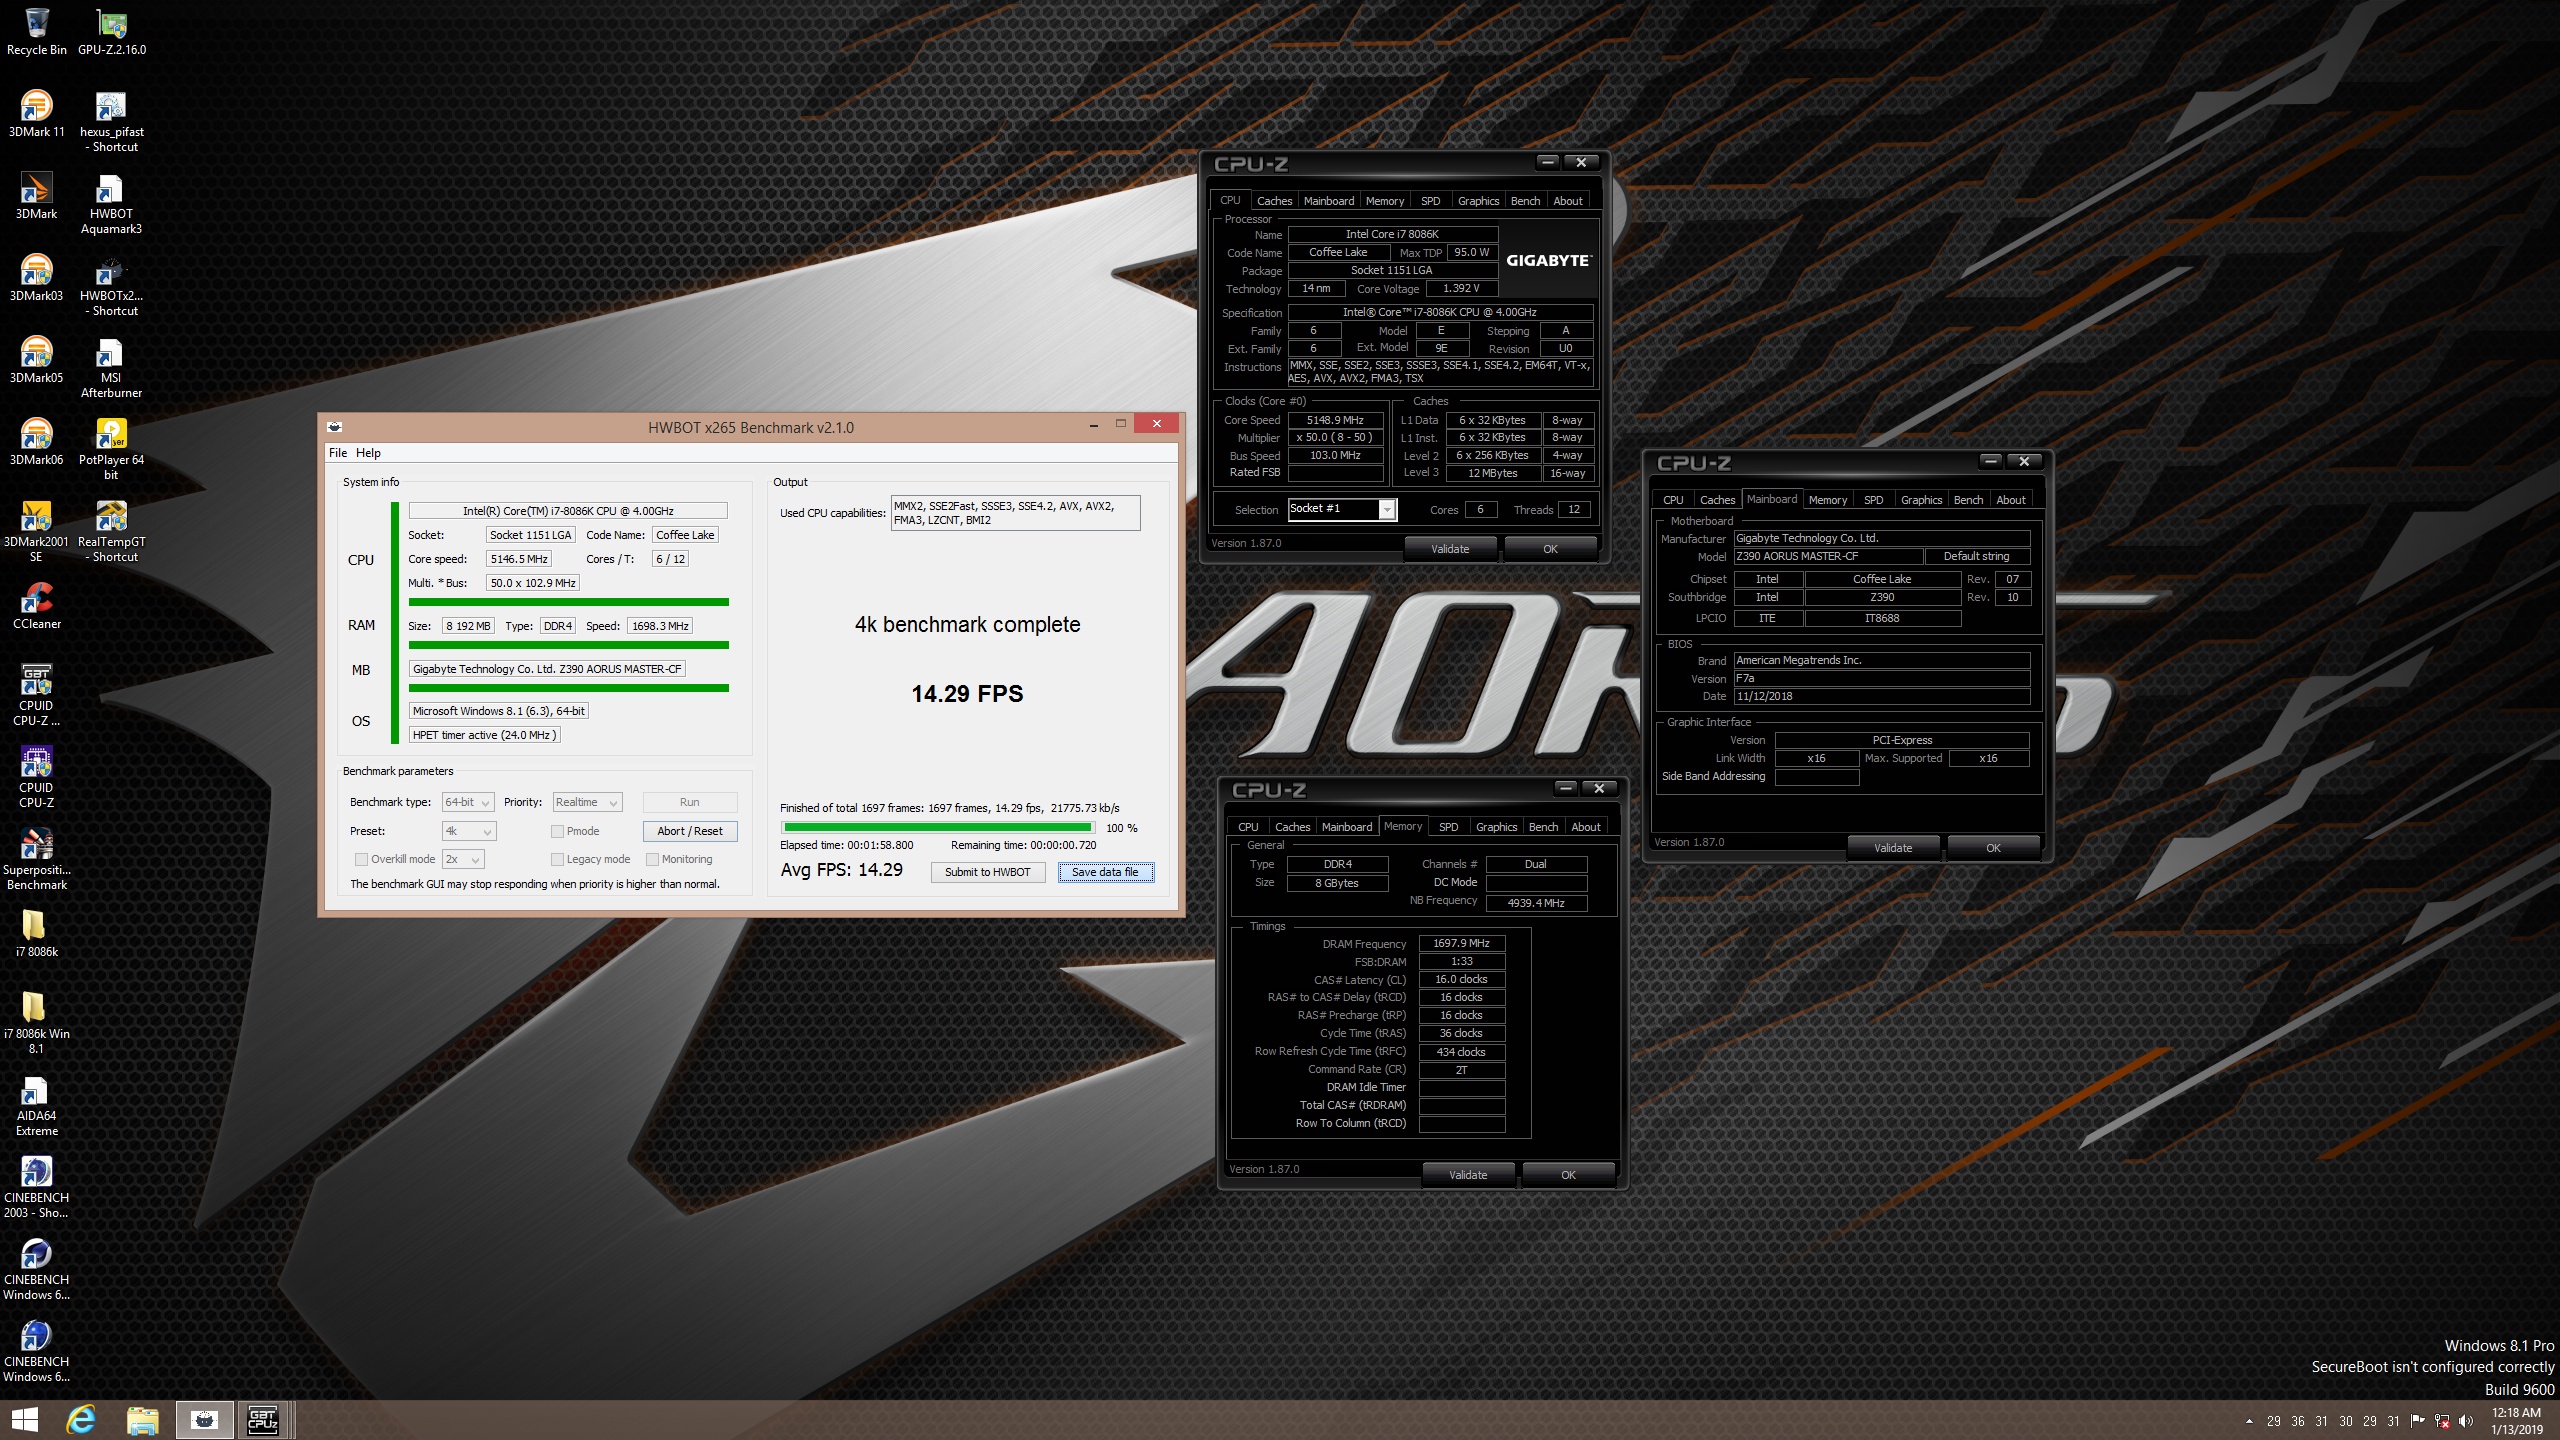Screen dimensions: 2560x1440
Task: Select the 3DMark05 desktop icon
Action: (x=37, y=359)
